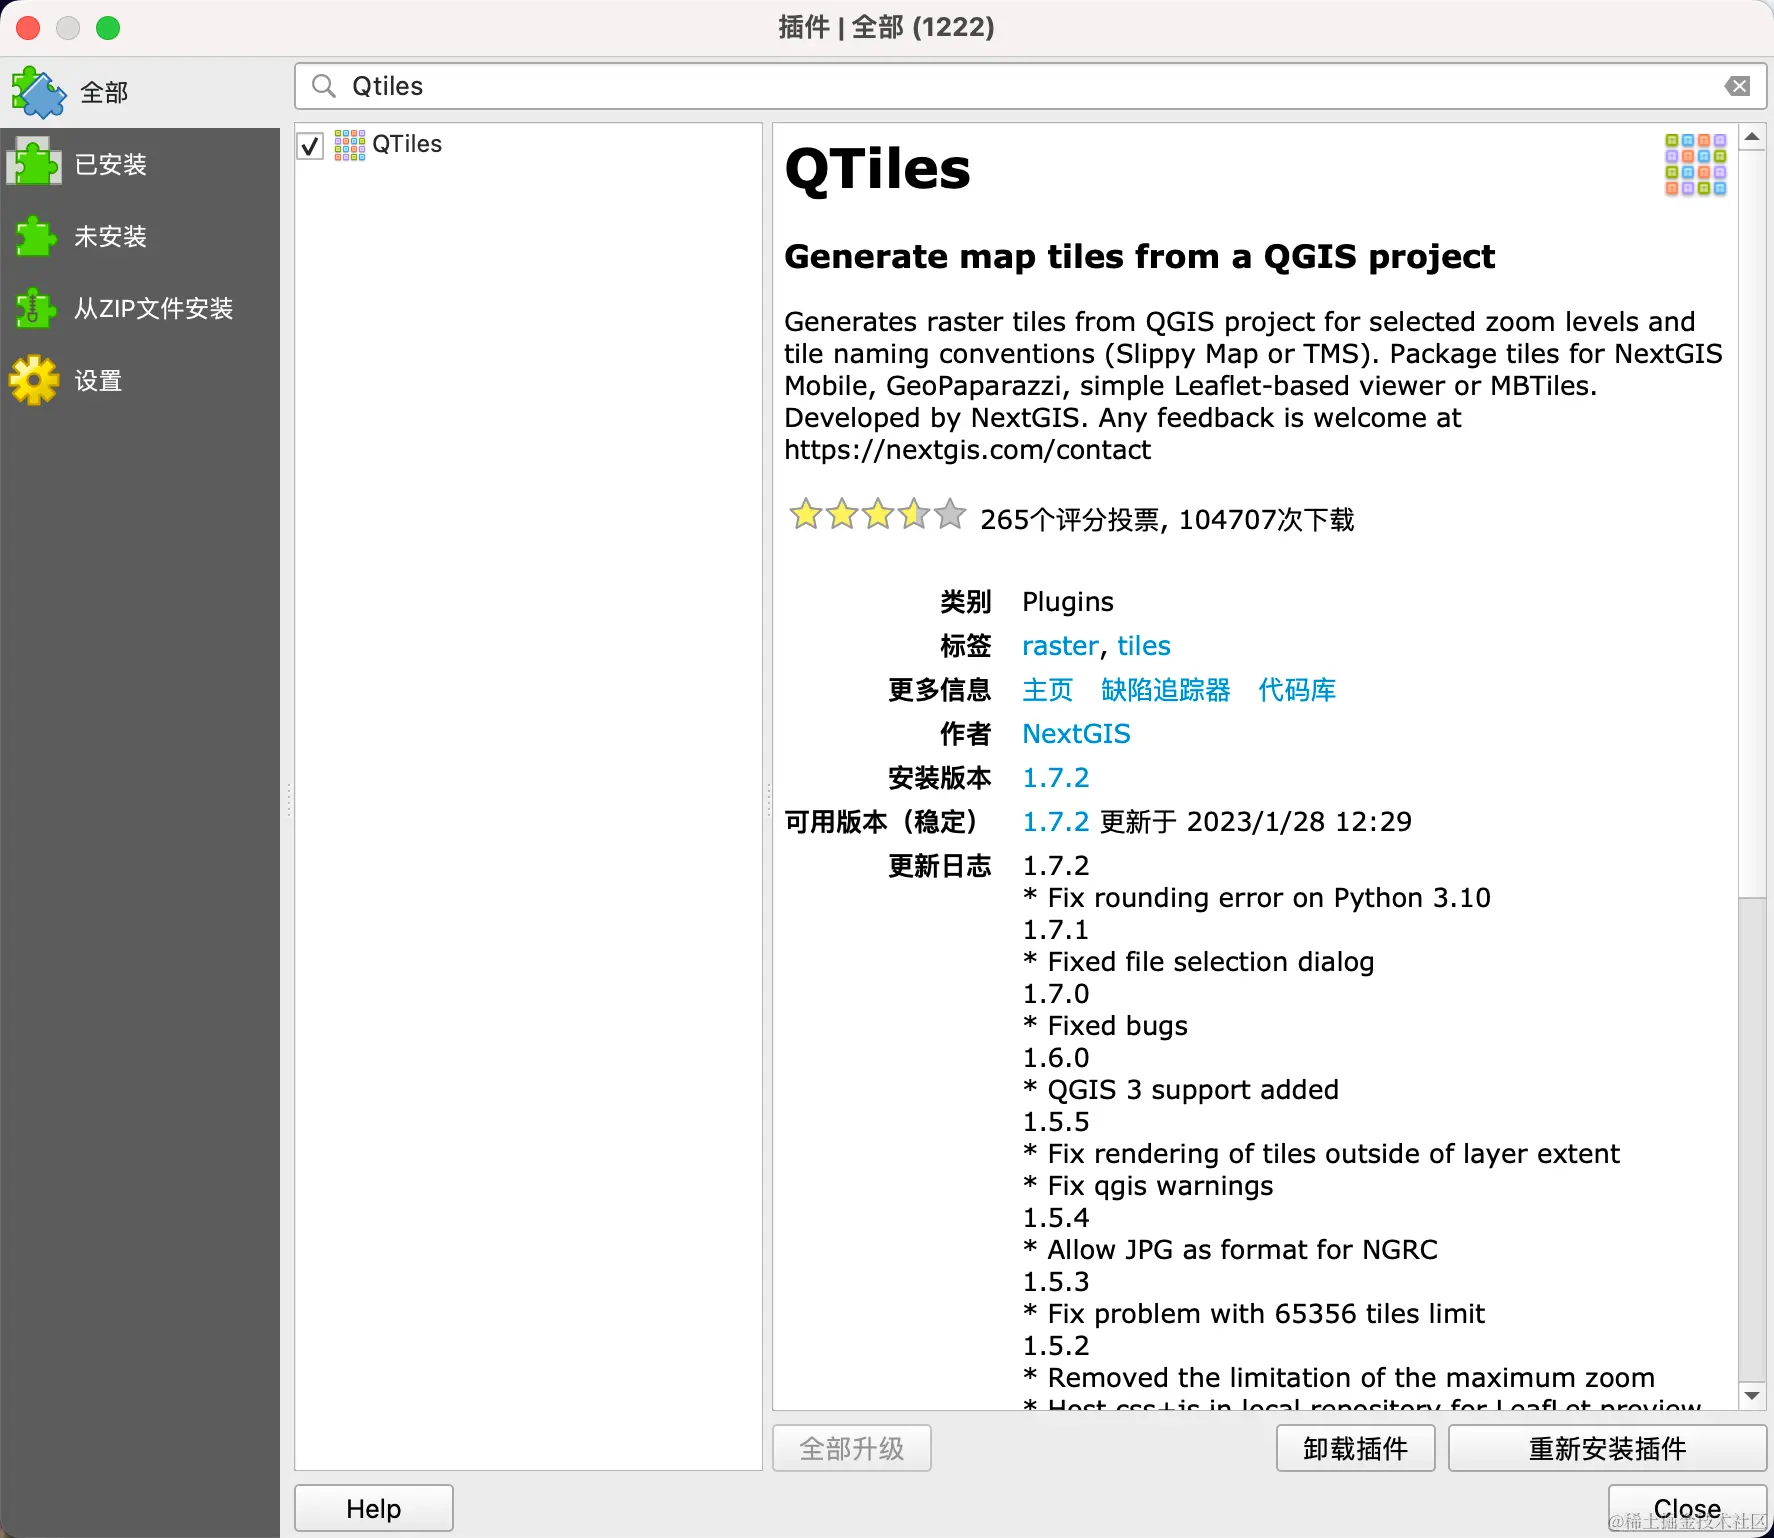Uncheck the QTiles plugin checkbox
Screen dimensions: 1774x1538
coord(310,146)
